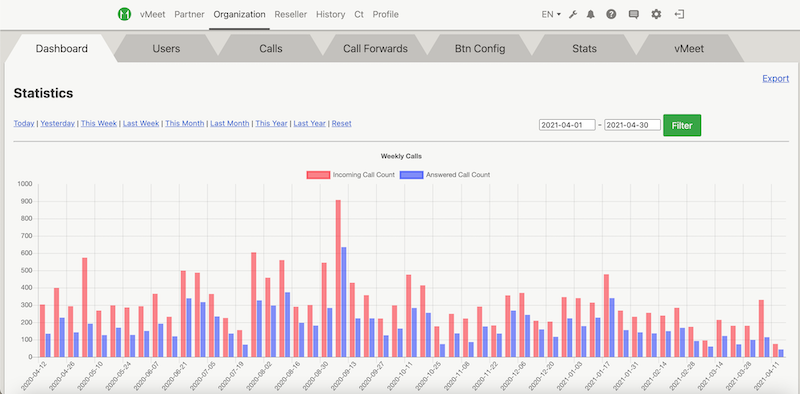The image size is (800, 394).
Task: Select the Organization menu item
Action: (239, 14)
